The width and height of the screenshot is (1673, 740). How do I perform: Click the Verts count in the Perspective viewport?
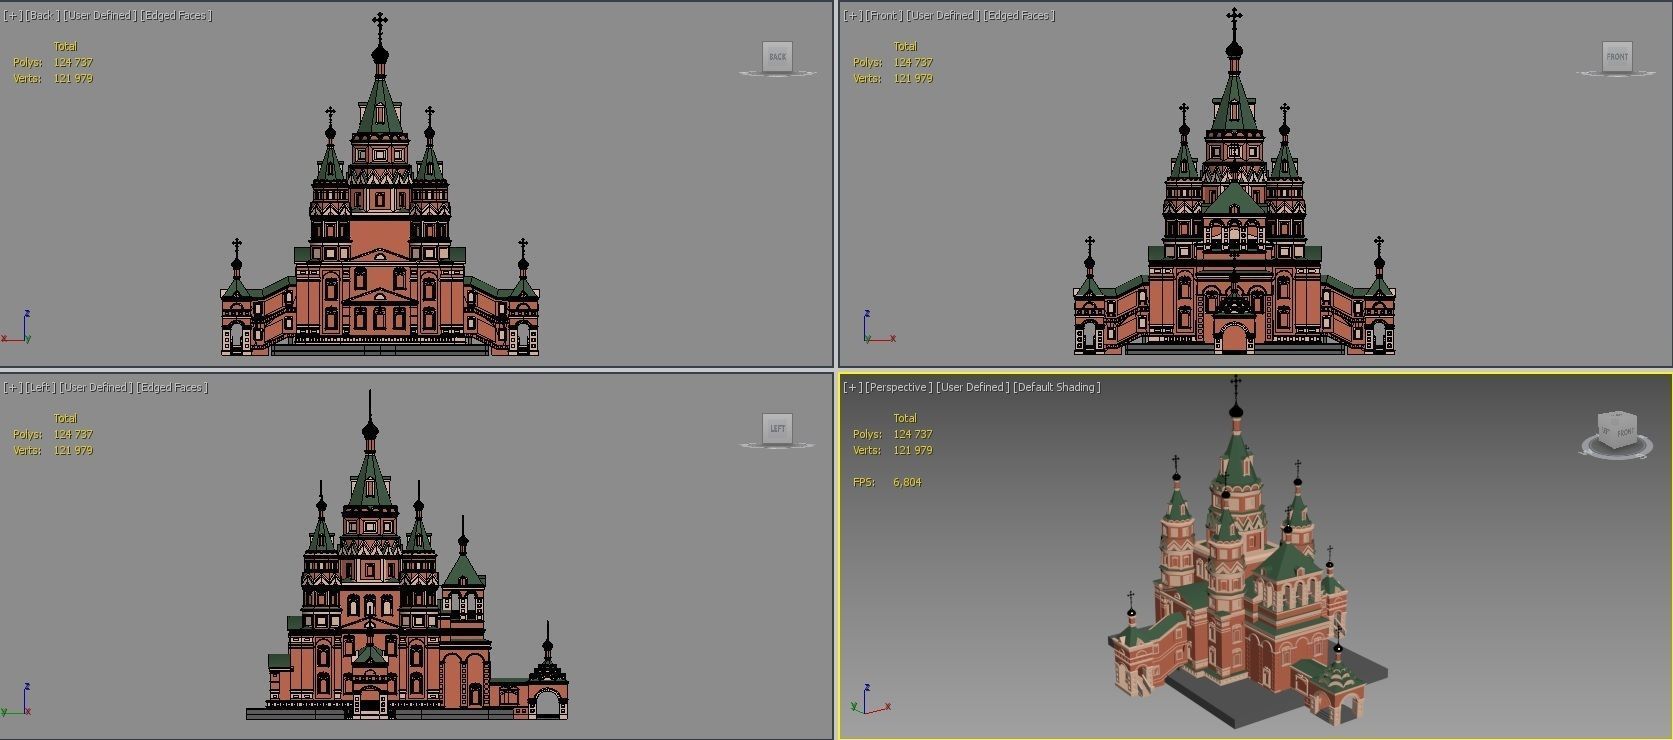[913, 450]
